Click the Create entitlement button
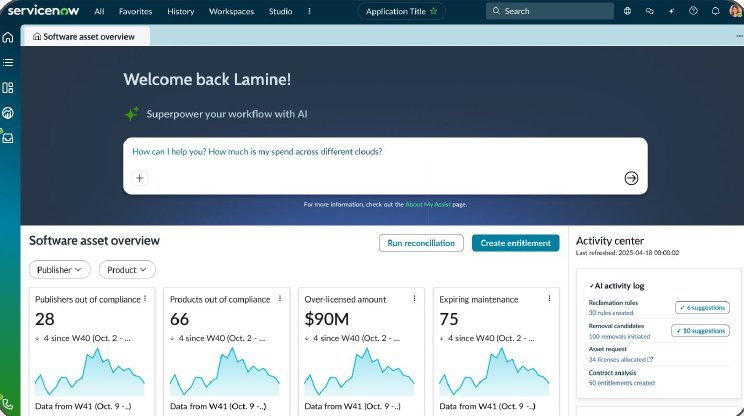Image resolution: width=744 pixels, height=416 pixels. (515, 243)
